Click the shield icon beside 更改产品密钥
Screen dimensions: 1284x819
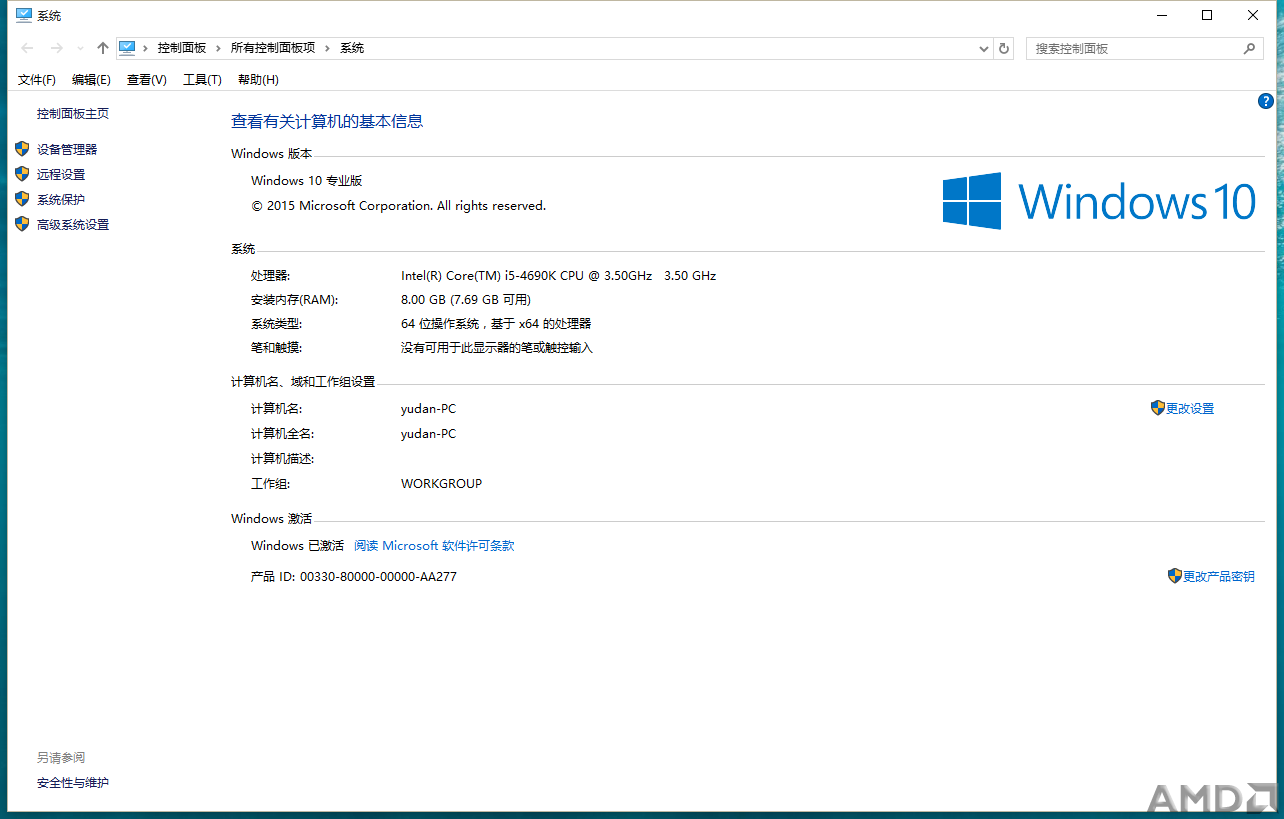(x=1175, y=576)
